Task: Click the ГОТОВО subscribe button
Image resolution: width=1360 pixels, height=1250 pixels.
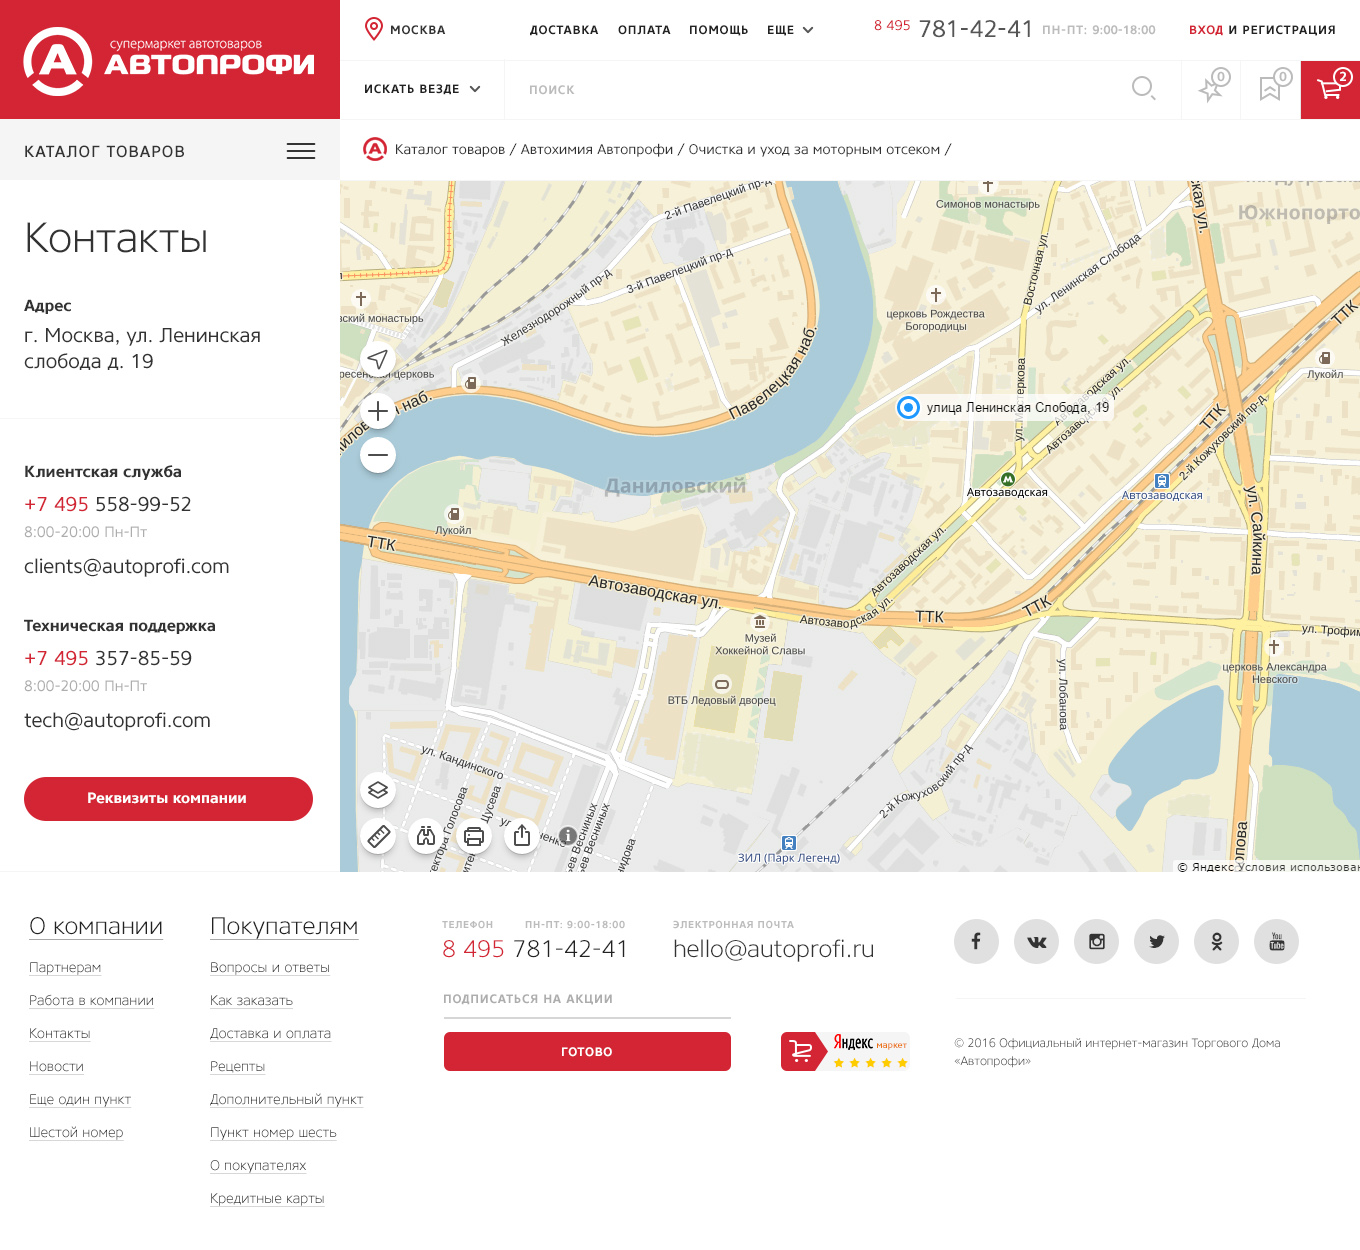Action: 587,1051
